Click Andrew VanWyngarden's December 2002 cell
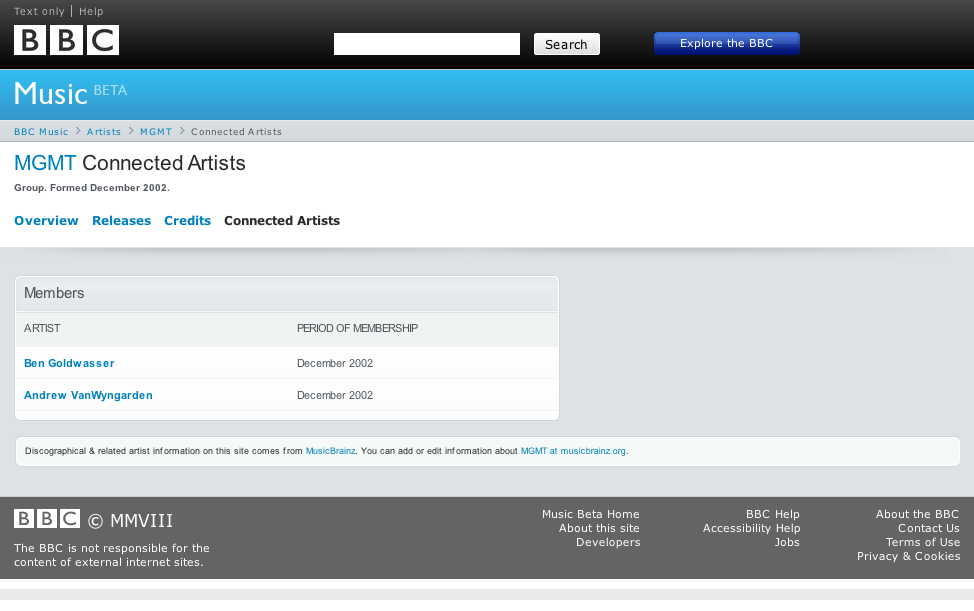This screenshot has width=974, height=611. pos(335,396)
